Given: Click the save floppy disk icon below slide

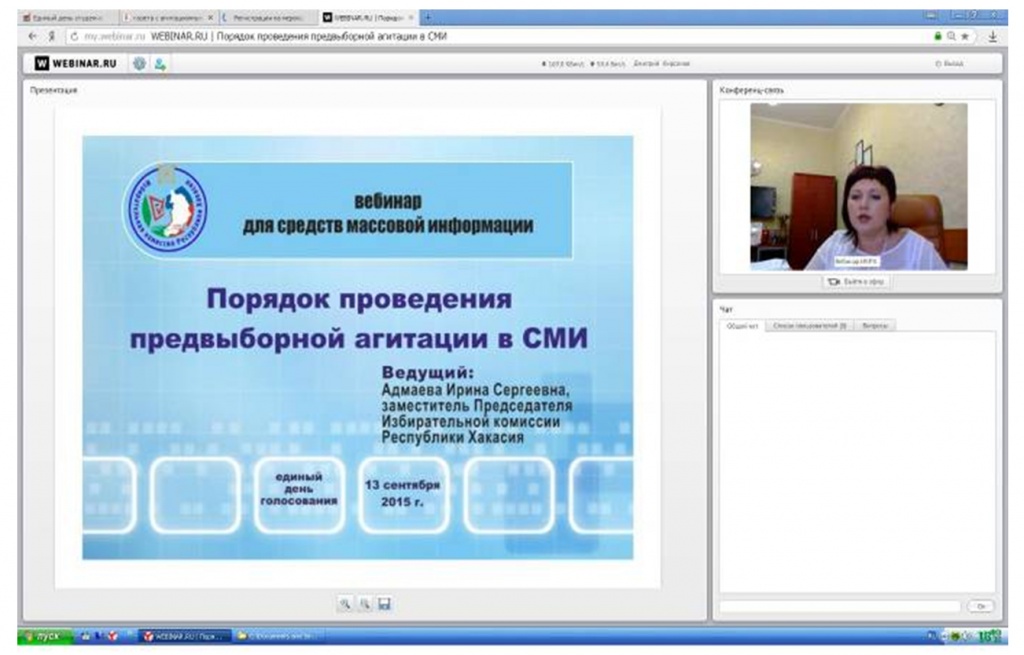Looking at the screenshot, I should click(385, 604).
